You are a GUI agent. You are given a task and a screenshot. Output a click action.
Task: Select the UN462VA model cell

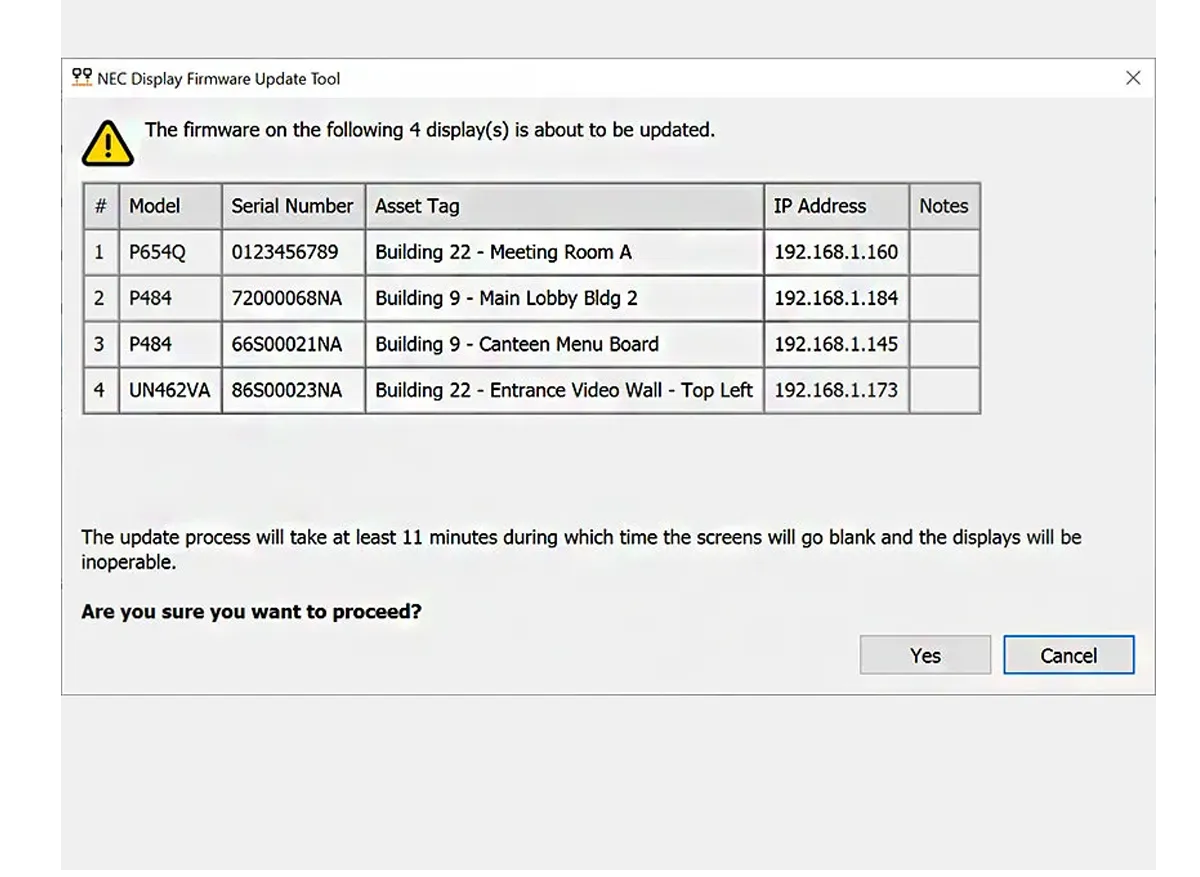170,390
